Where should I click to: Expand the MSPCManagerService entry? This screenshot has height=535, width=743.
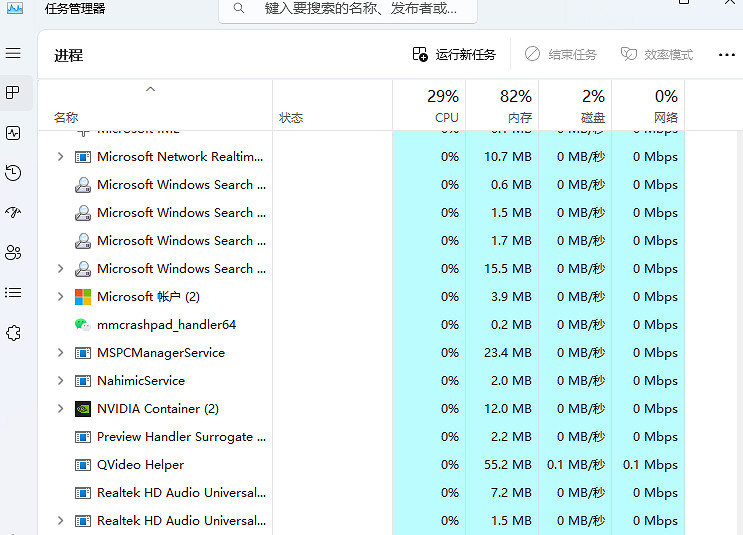(x=60, y=353)
